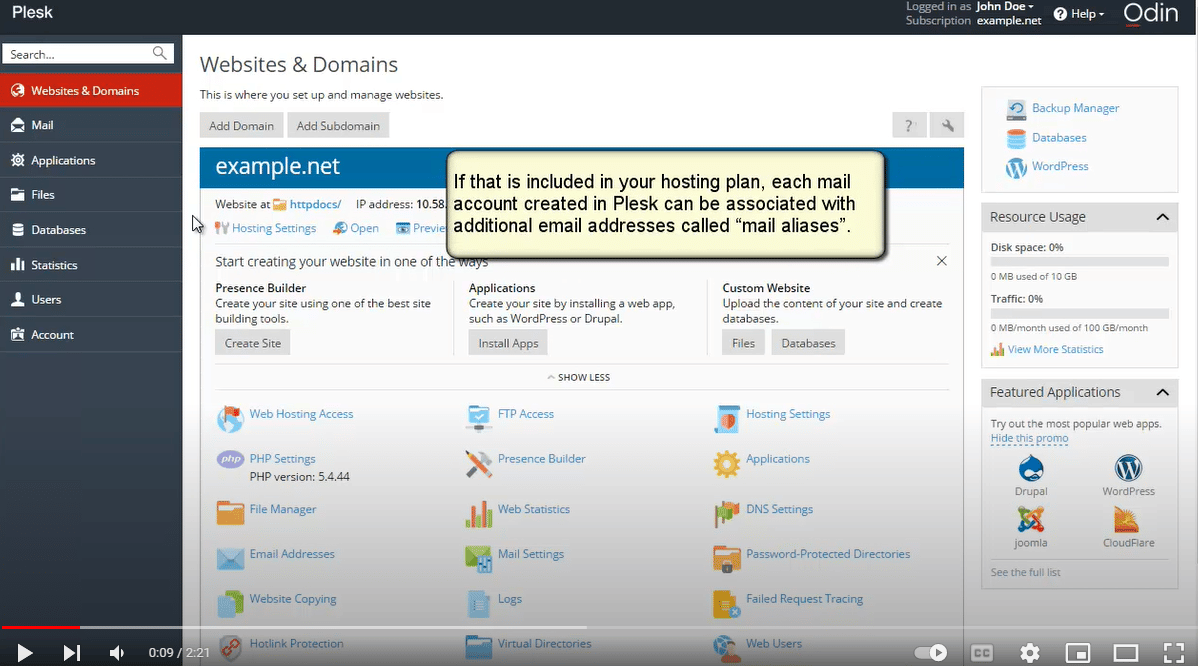Open the Website Copying icon
Image resolution: width=1198 pixels, height=666 pixels.
(x=230, y=603)
